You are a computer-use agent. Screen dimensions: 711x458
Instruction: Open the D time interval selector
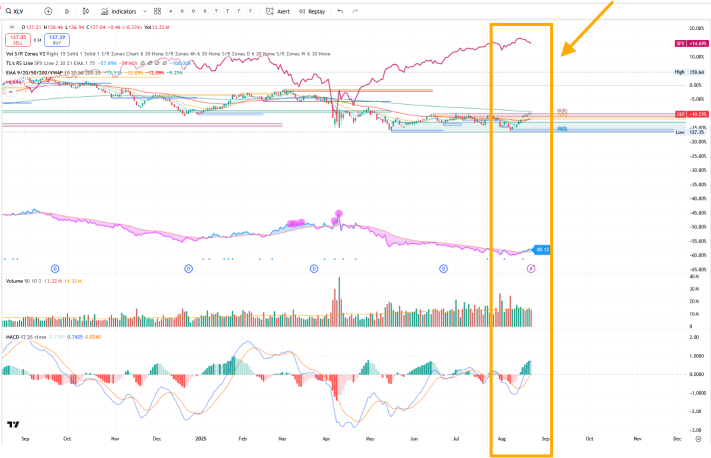pos(67,11)
